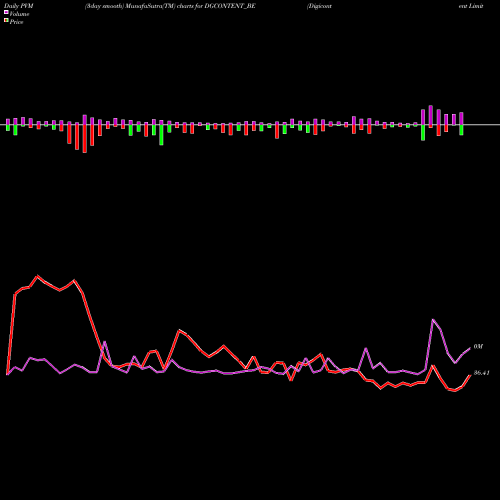500x500 pixels.
Task: Click the Volume legend color swatch
Action: point(6,12)
